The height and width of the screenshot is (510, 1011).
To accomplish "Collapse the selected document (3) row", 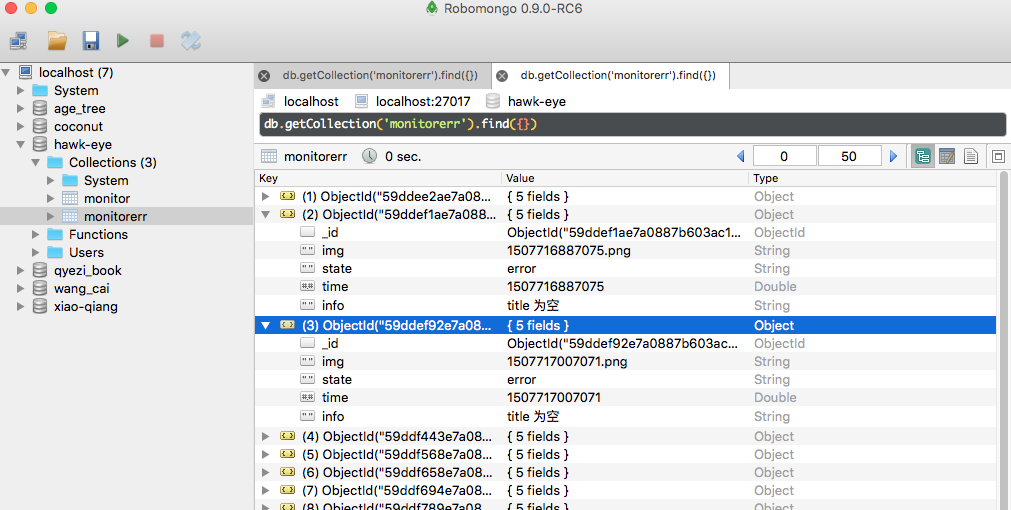I will (266, 326).
